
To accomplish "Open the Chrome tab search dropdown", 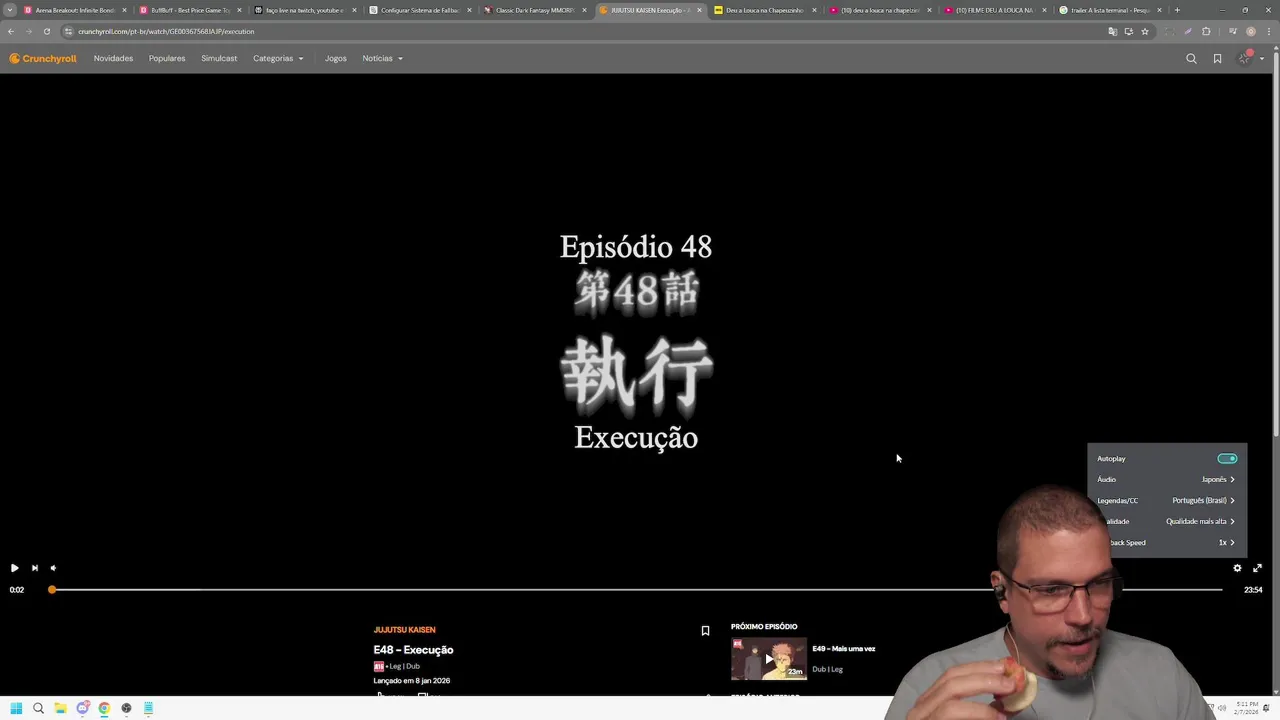I will (10, 10).
